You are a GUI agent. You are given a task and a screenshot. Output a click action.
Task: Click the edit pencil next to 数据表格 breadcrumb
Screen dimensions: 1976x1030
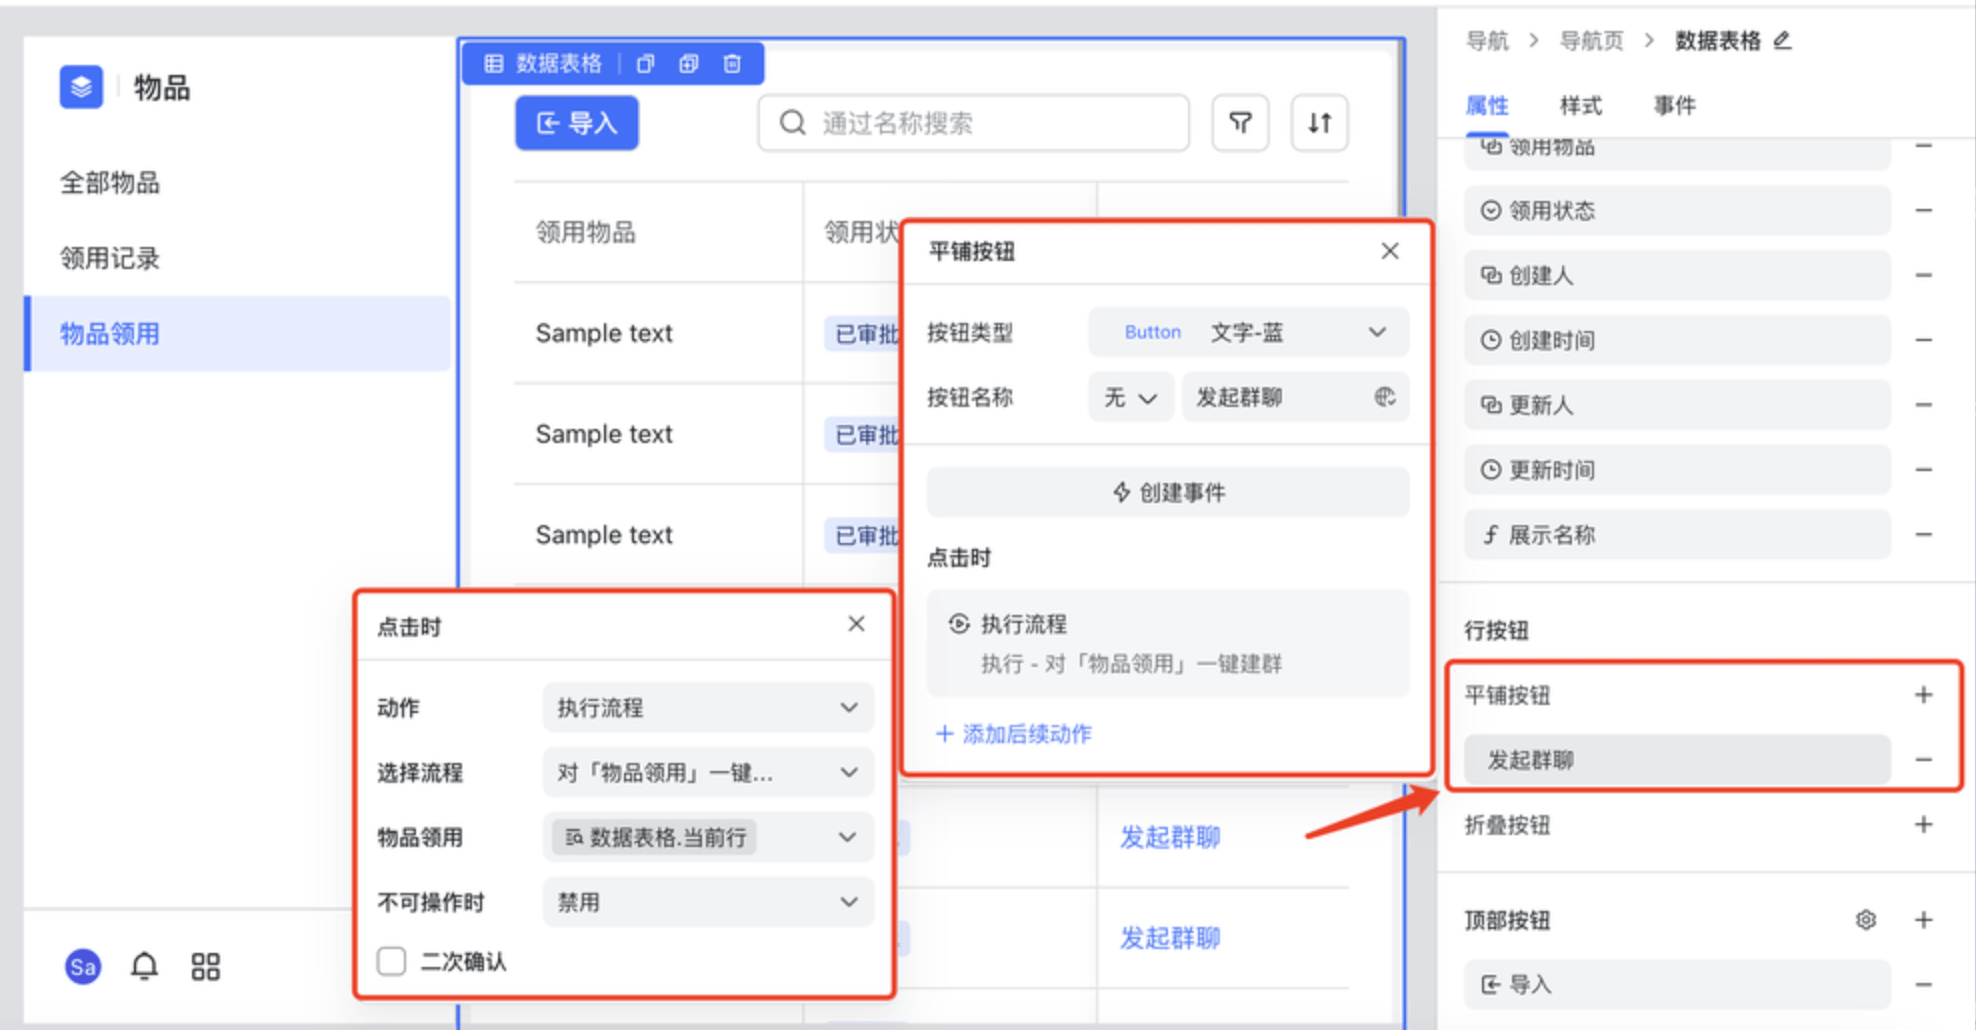(x=1782, y=41)
